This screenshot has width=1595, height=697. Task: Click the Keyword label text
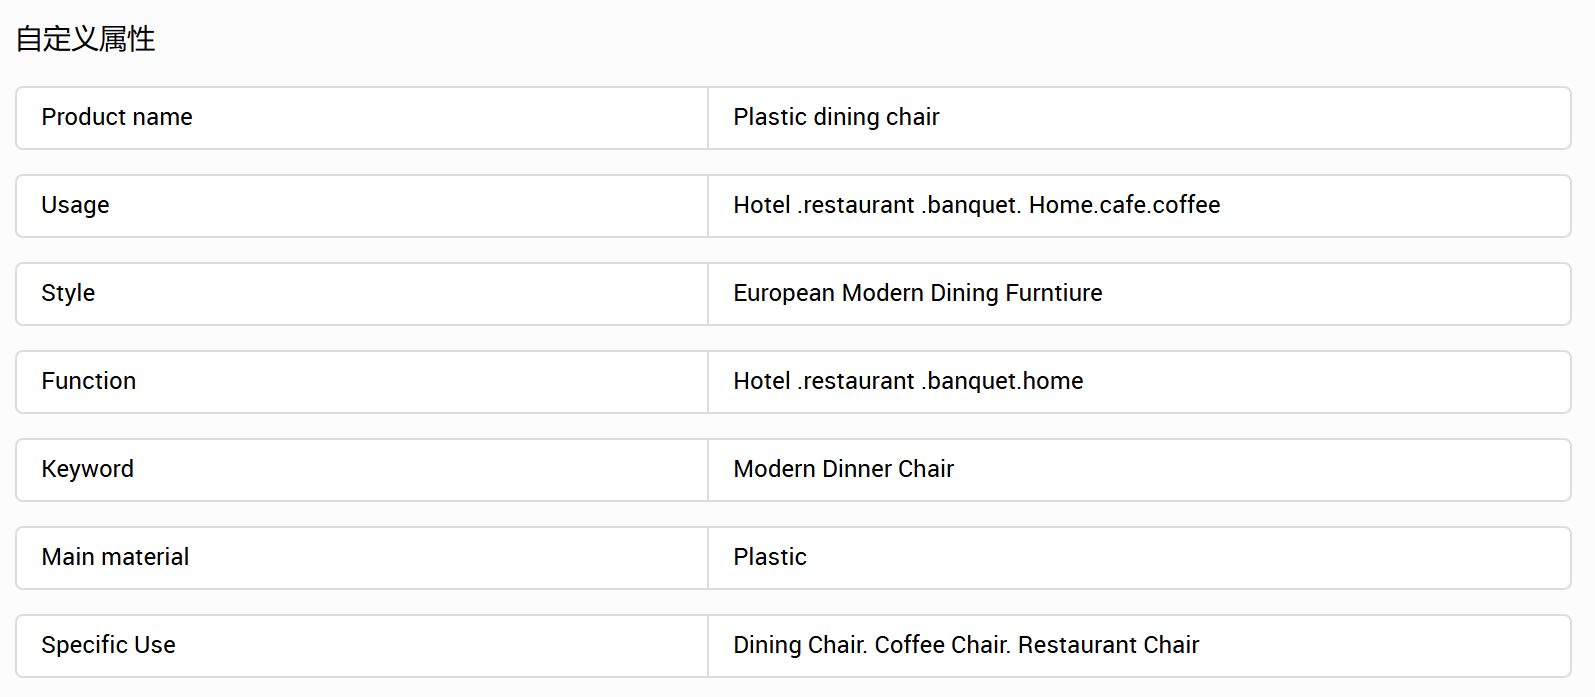click(x=87, y=470)
